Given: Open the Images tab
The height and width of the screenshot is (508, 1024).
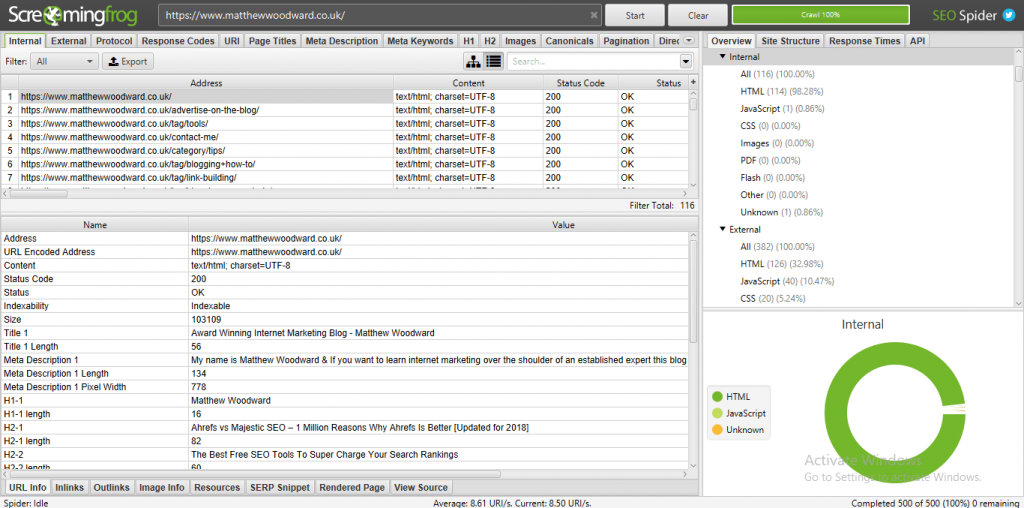Looking at the screenshot, I should click(x=520, y=40).
